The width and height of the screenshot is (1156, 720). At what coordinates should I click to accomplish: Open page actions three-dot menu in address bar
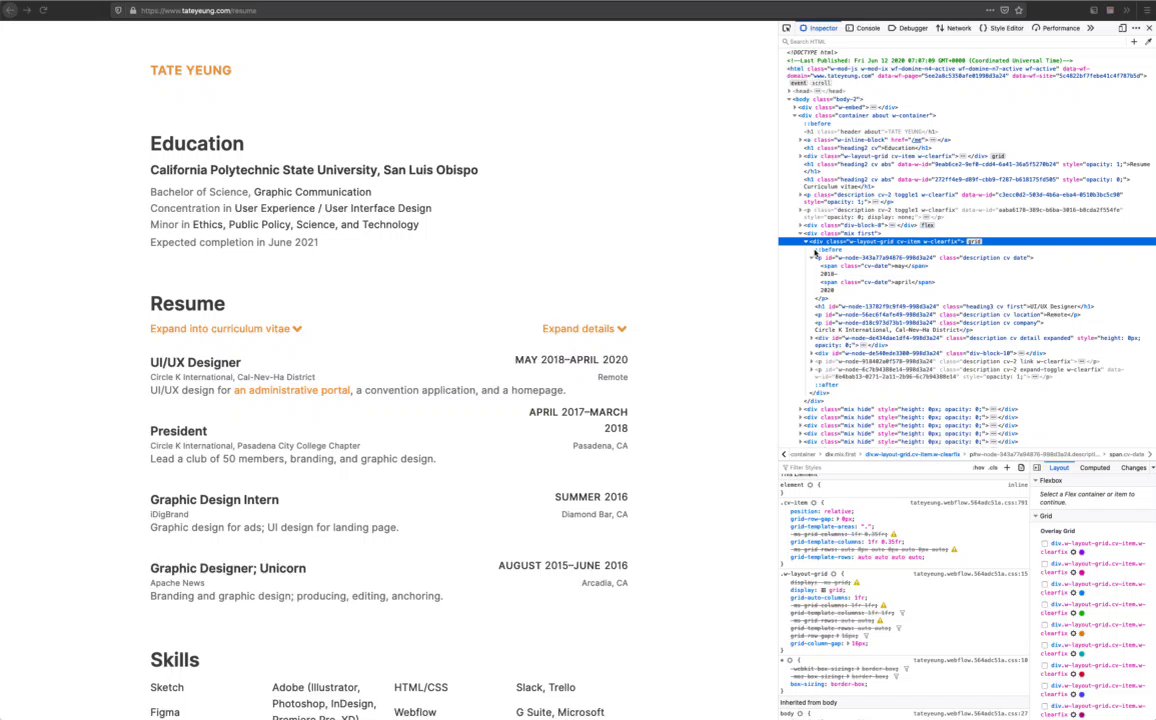(989, 10)
